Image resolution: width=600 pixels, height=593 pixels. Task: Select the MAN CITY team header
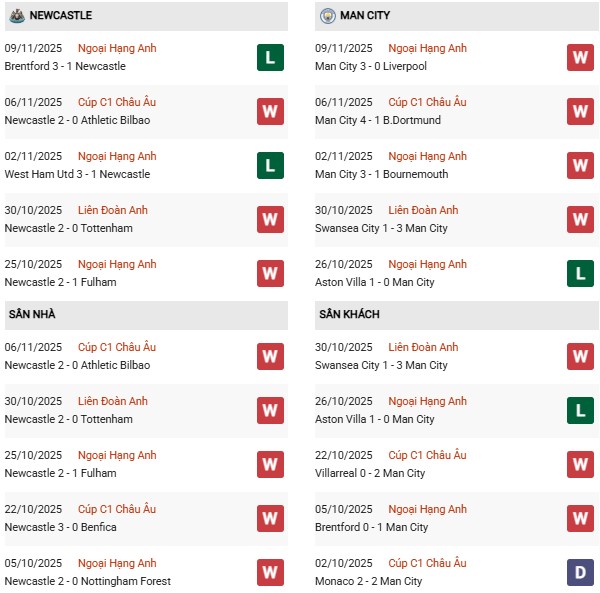coord(365,15)
